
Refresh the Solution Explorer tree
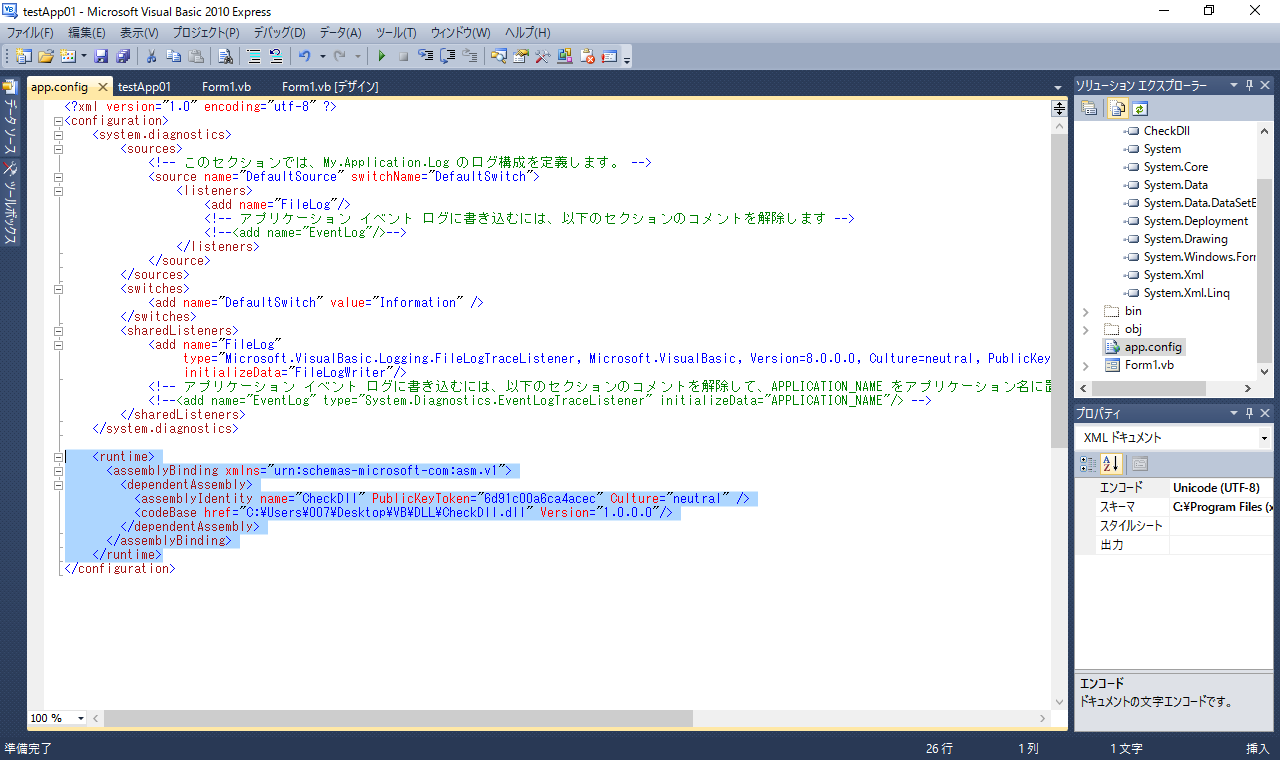click(x=1139, y=108)
